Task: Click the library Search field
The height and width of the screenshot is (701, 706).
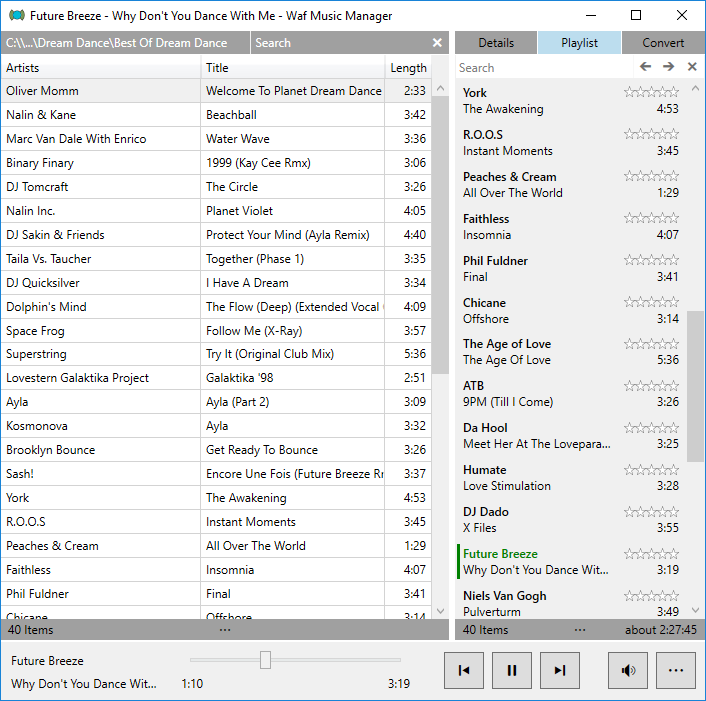Action: [x=339, y=43]
